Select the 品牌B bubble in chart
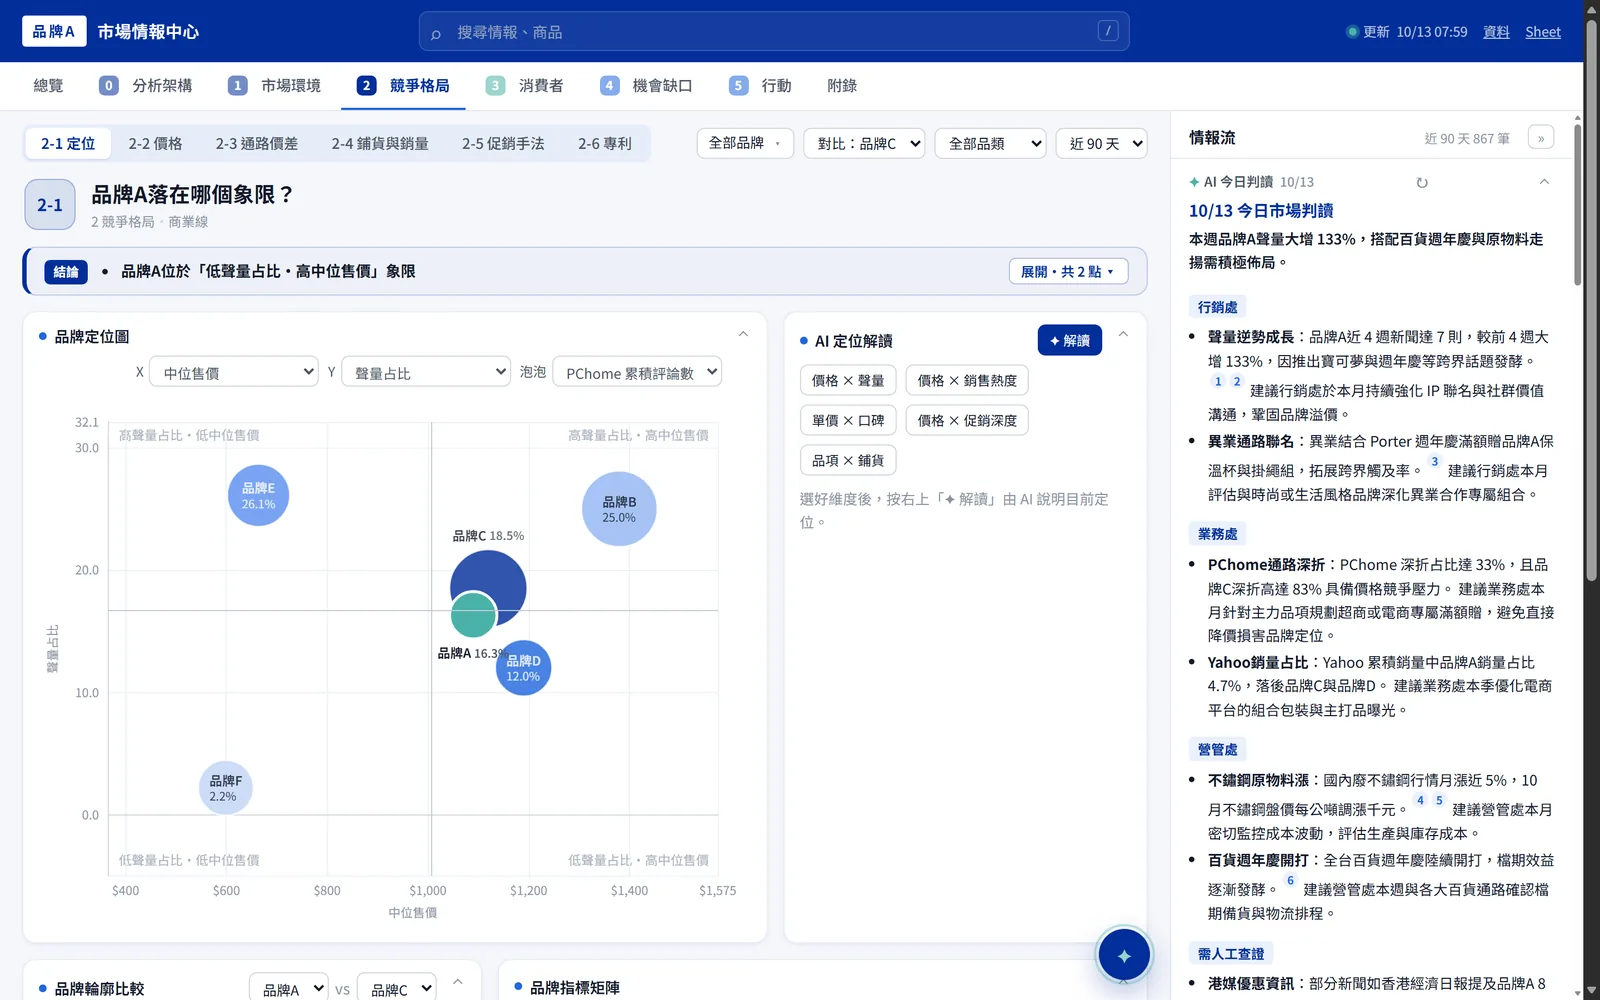The height and width of the screenshot is (1000, 1600). pyautogui.click(x=619, y=509)
